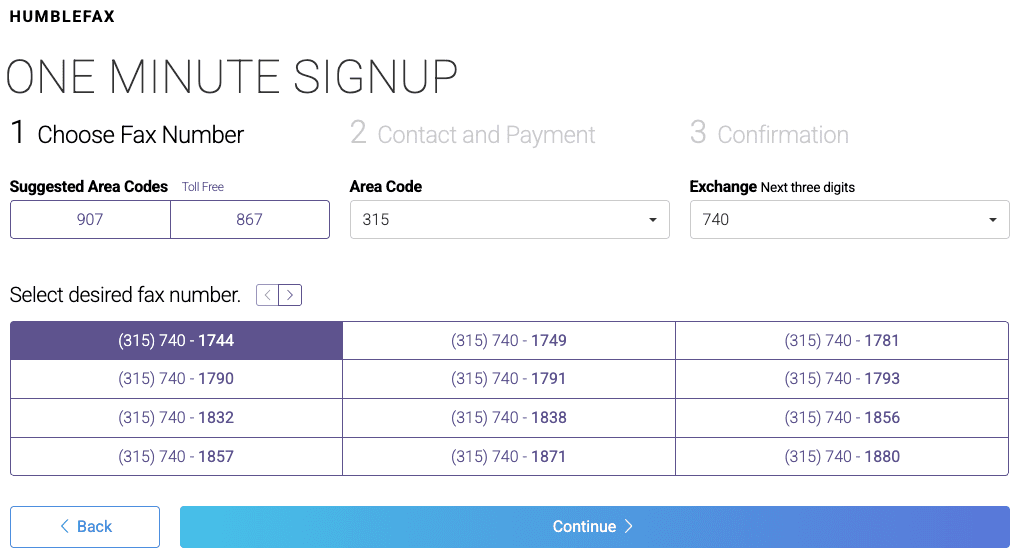Go Back to the previous page
The image size is (1021, 560).
coord(85,527)
